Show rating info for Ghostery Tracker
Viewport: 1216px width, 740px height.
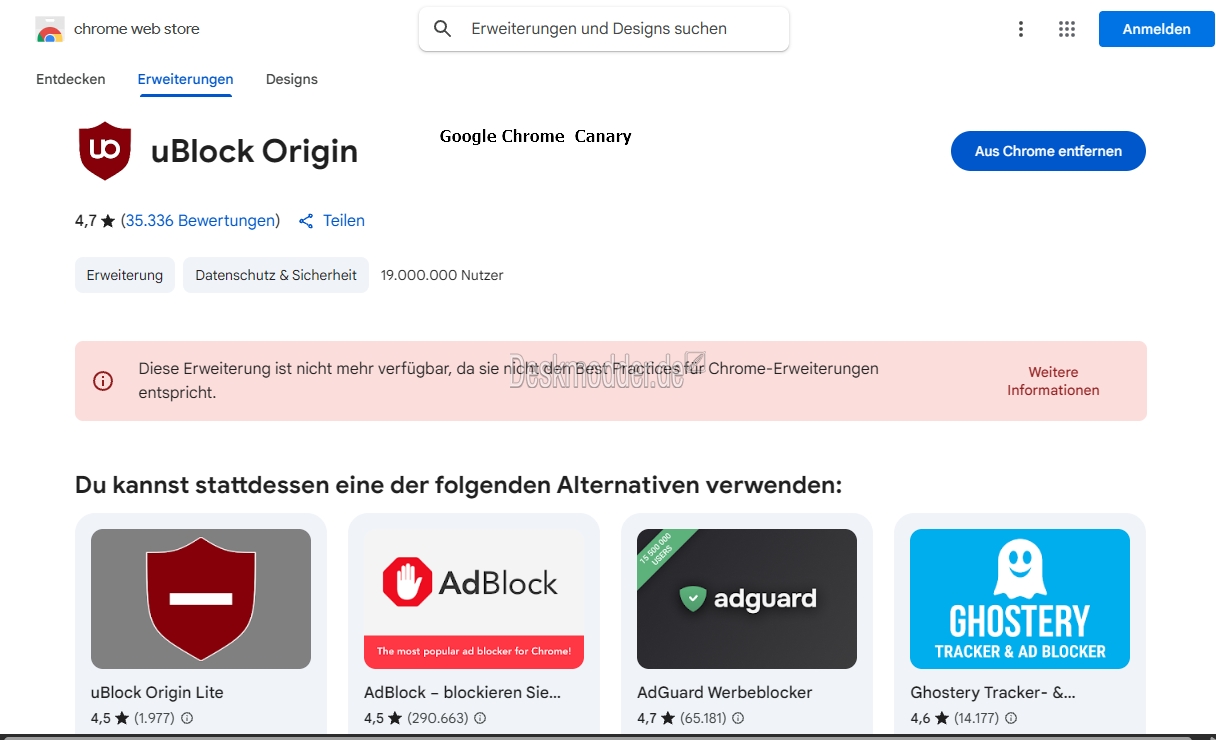pyautogui.click(x=1011, y=718)
